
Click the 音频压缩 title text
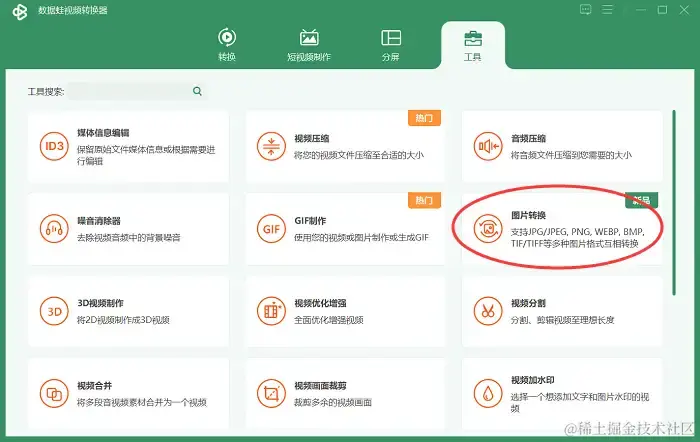coord(529,138)
